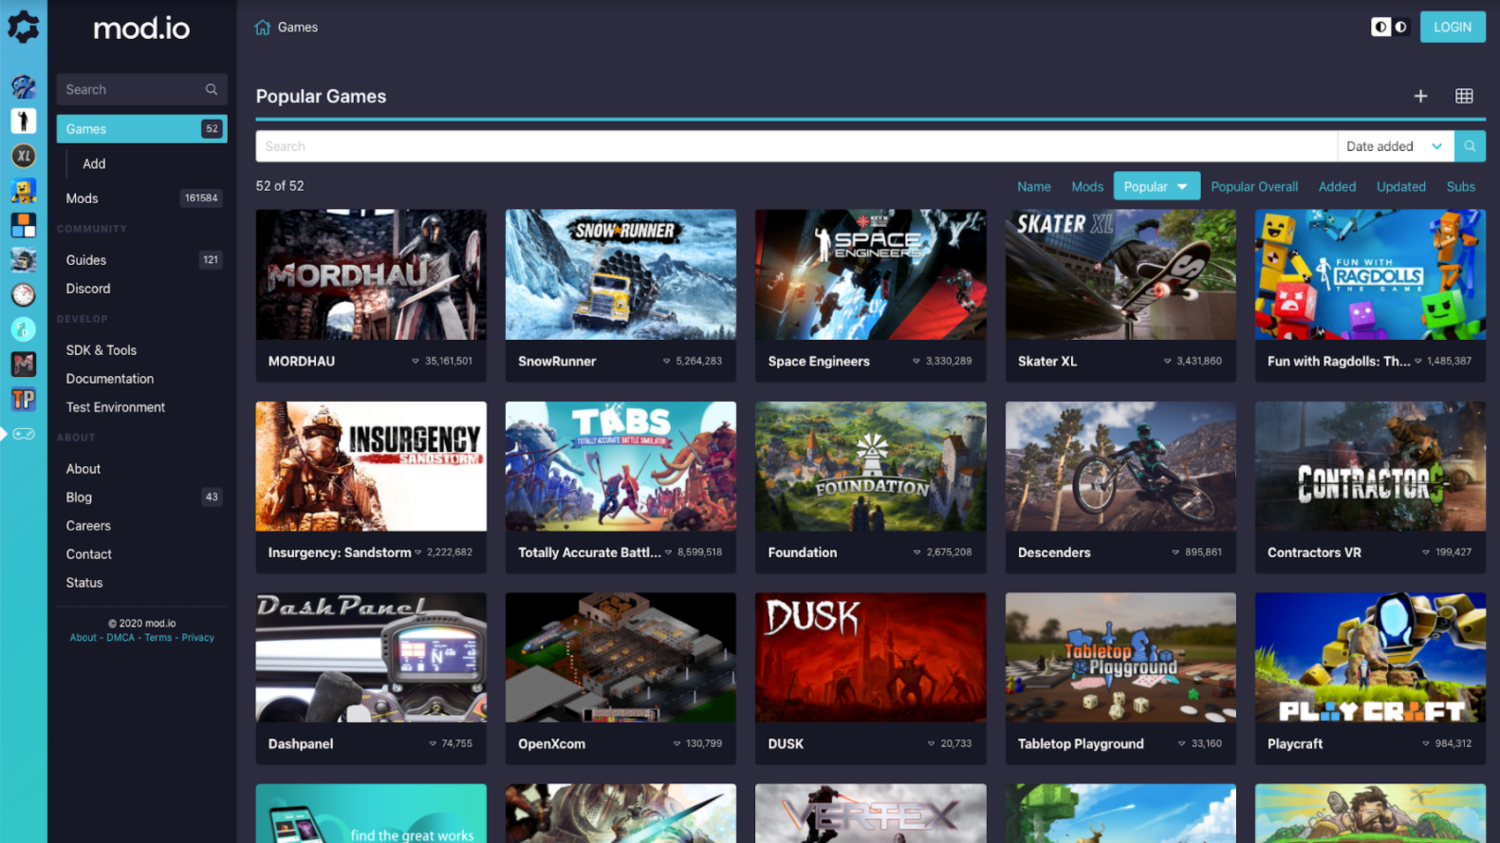Open the DMCA footer link
The image size is (1500, 843).
pos(121,638)
